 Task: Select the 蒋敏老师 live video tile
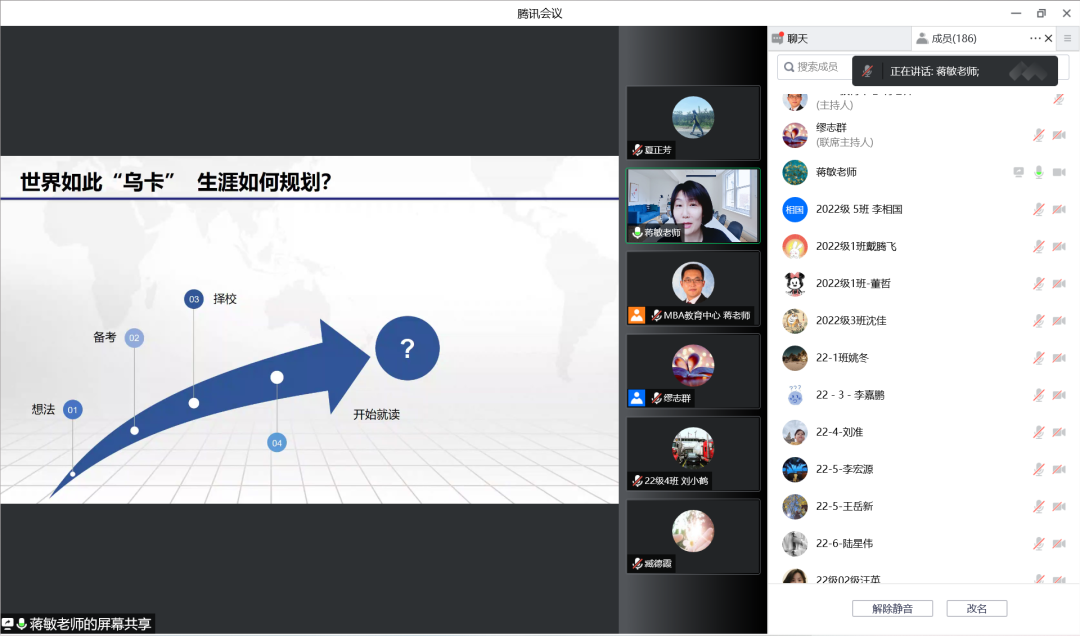point(693,205)
